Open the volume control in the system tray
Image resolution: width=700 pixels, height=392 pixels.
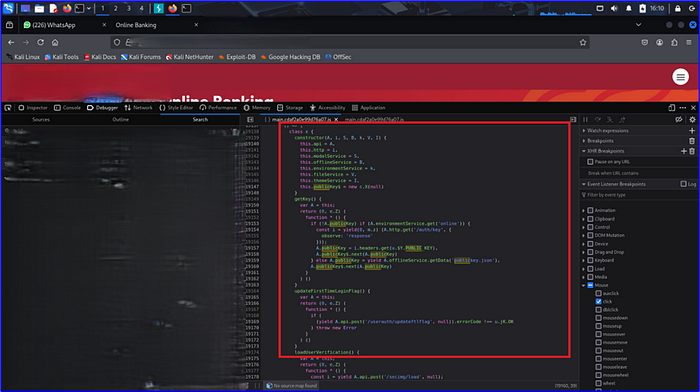coord(614,8)
